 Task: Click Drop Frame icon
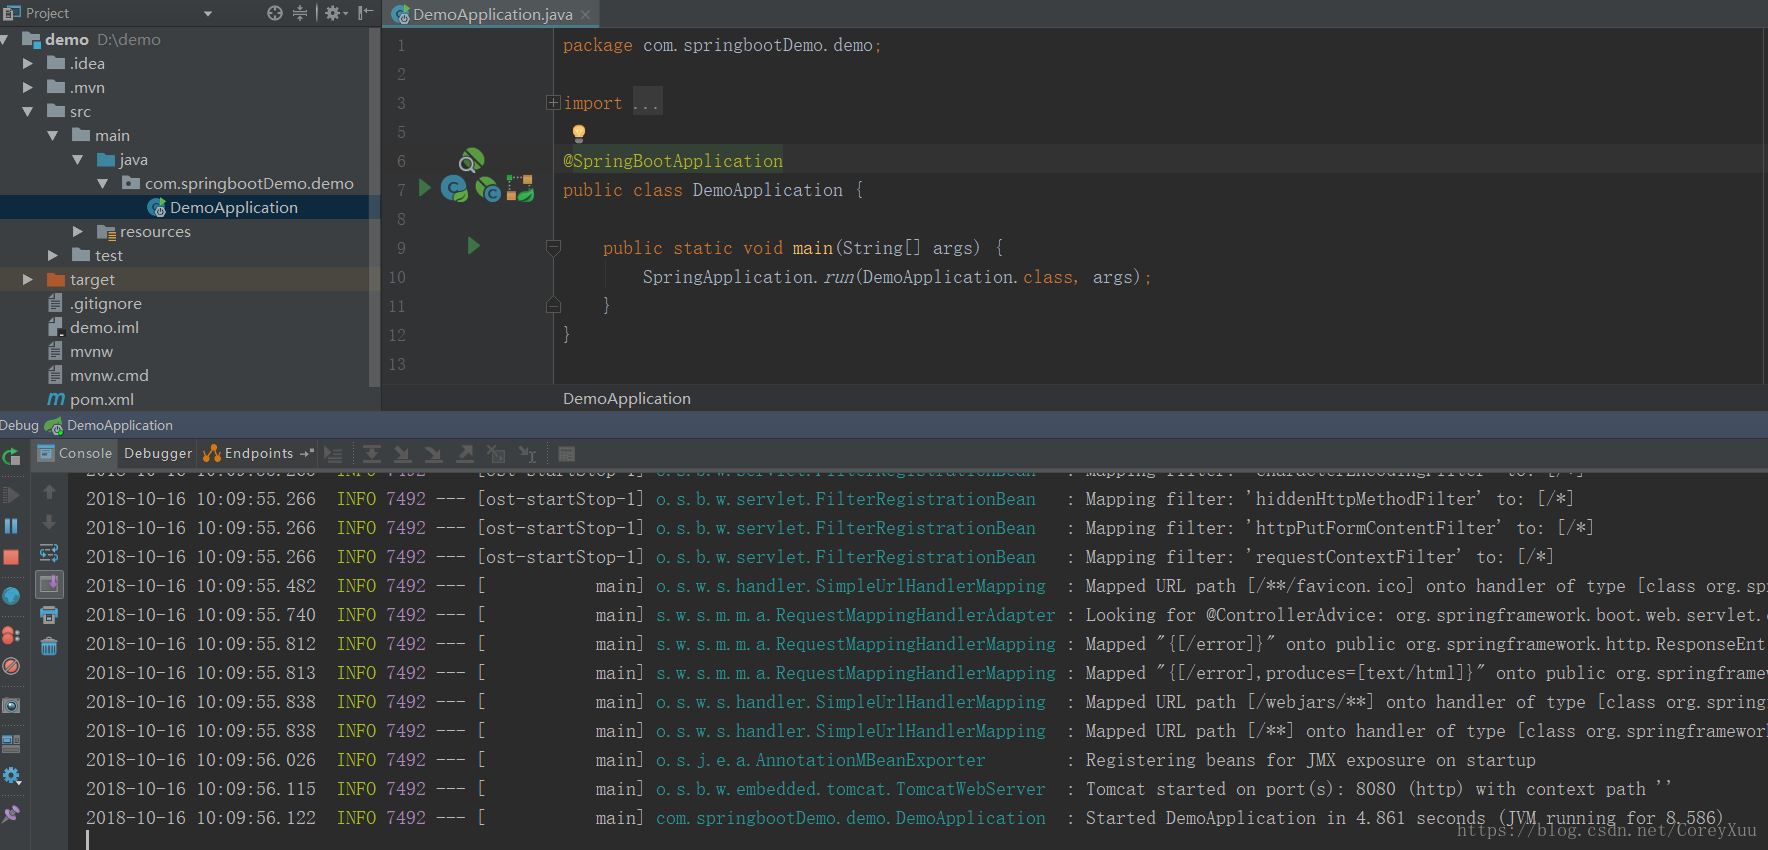(496, 454)
